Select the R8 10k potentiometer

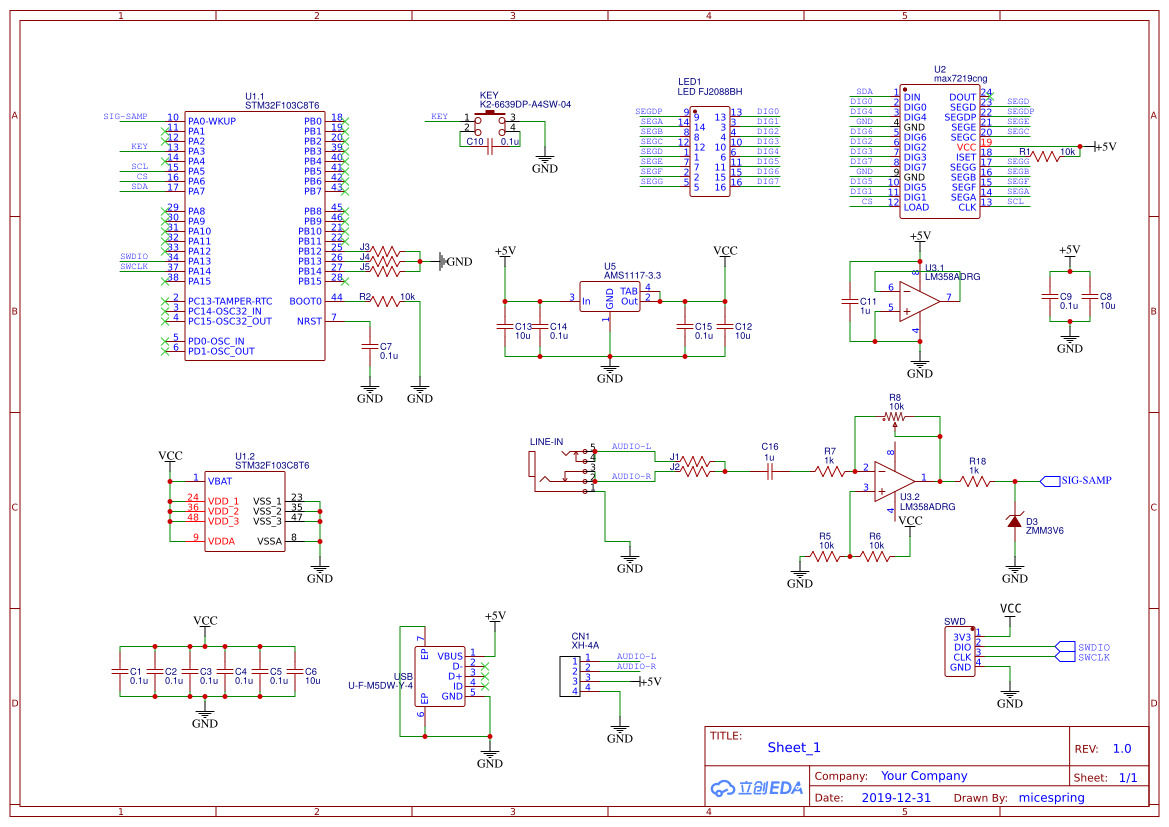coord(895,417)
